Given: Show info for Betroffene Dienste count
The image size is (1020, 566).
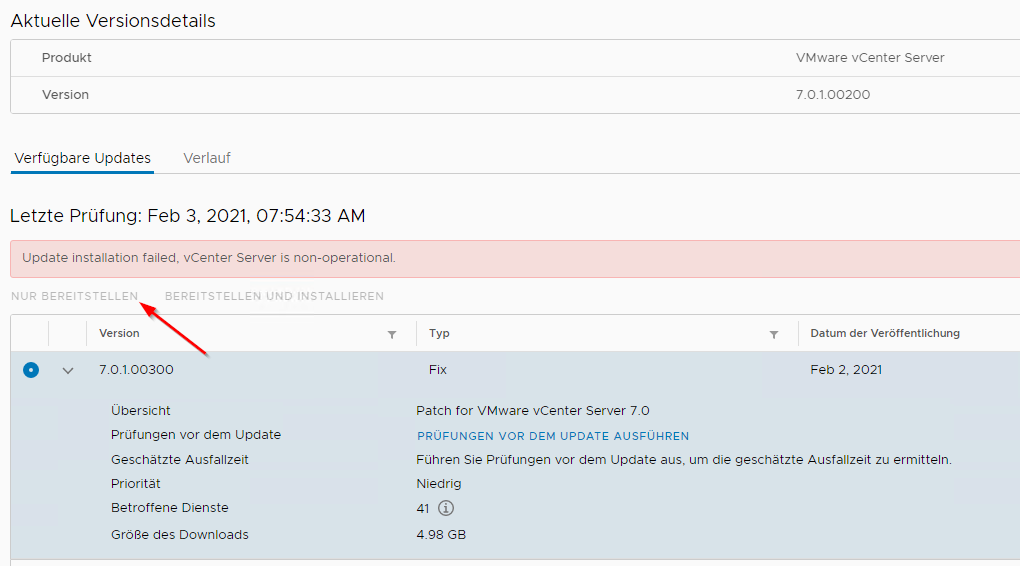Looking at the screenshot, I should pyautogui.click(x=446, y=508).
